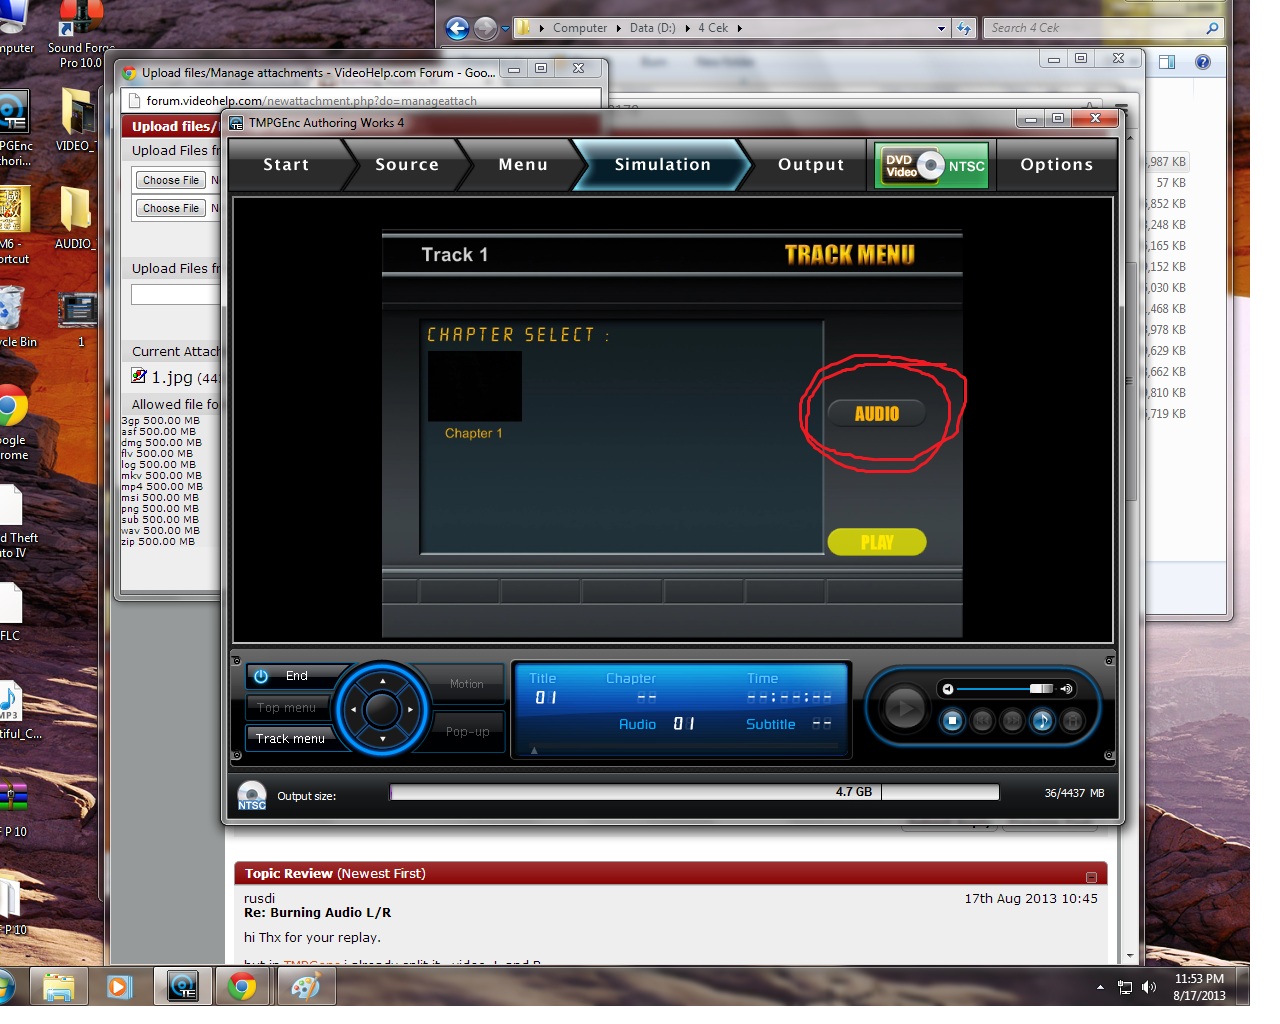Open the Menu stage tab
Image resolution: width=1280 pixels, height=1024 pixels.
coord(523,164)
